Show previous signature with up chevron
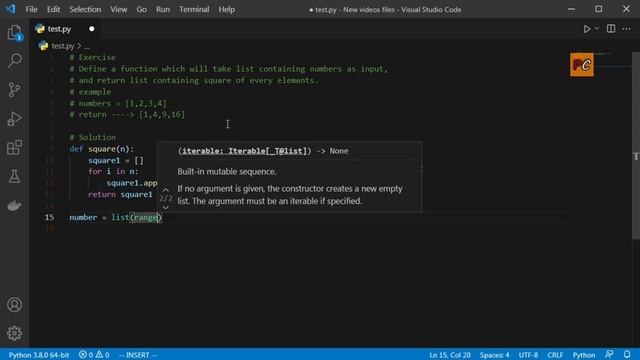This screenshot has height=360, width=640. pos(165,190)
